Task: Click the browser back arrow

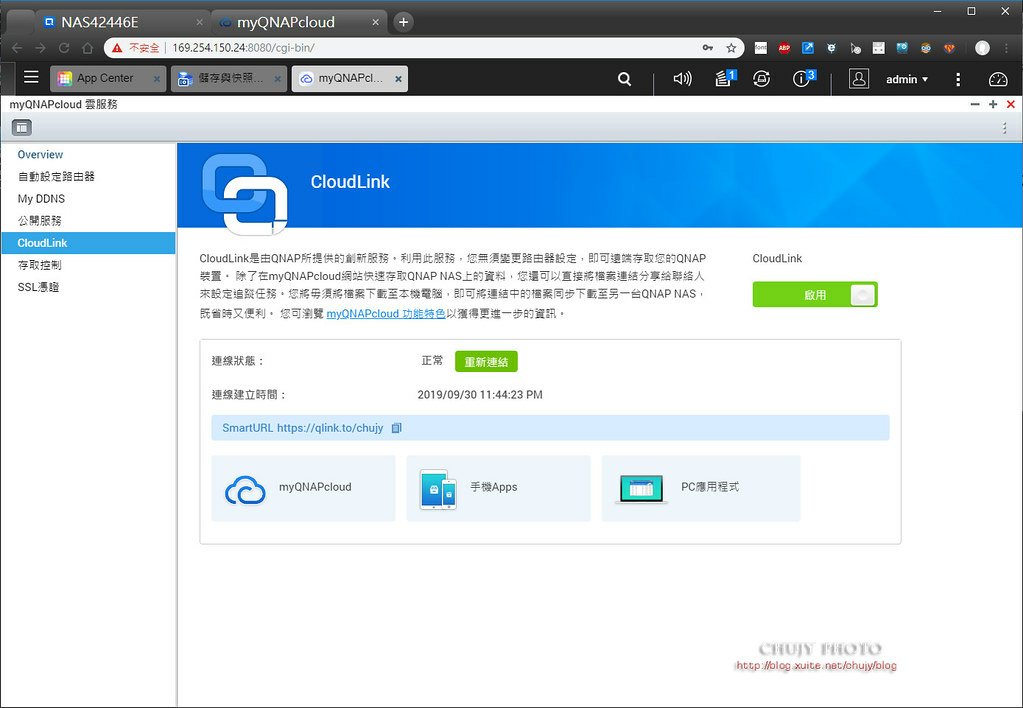Action: tap(17, 48)
